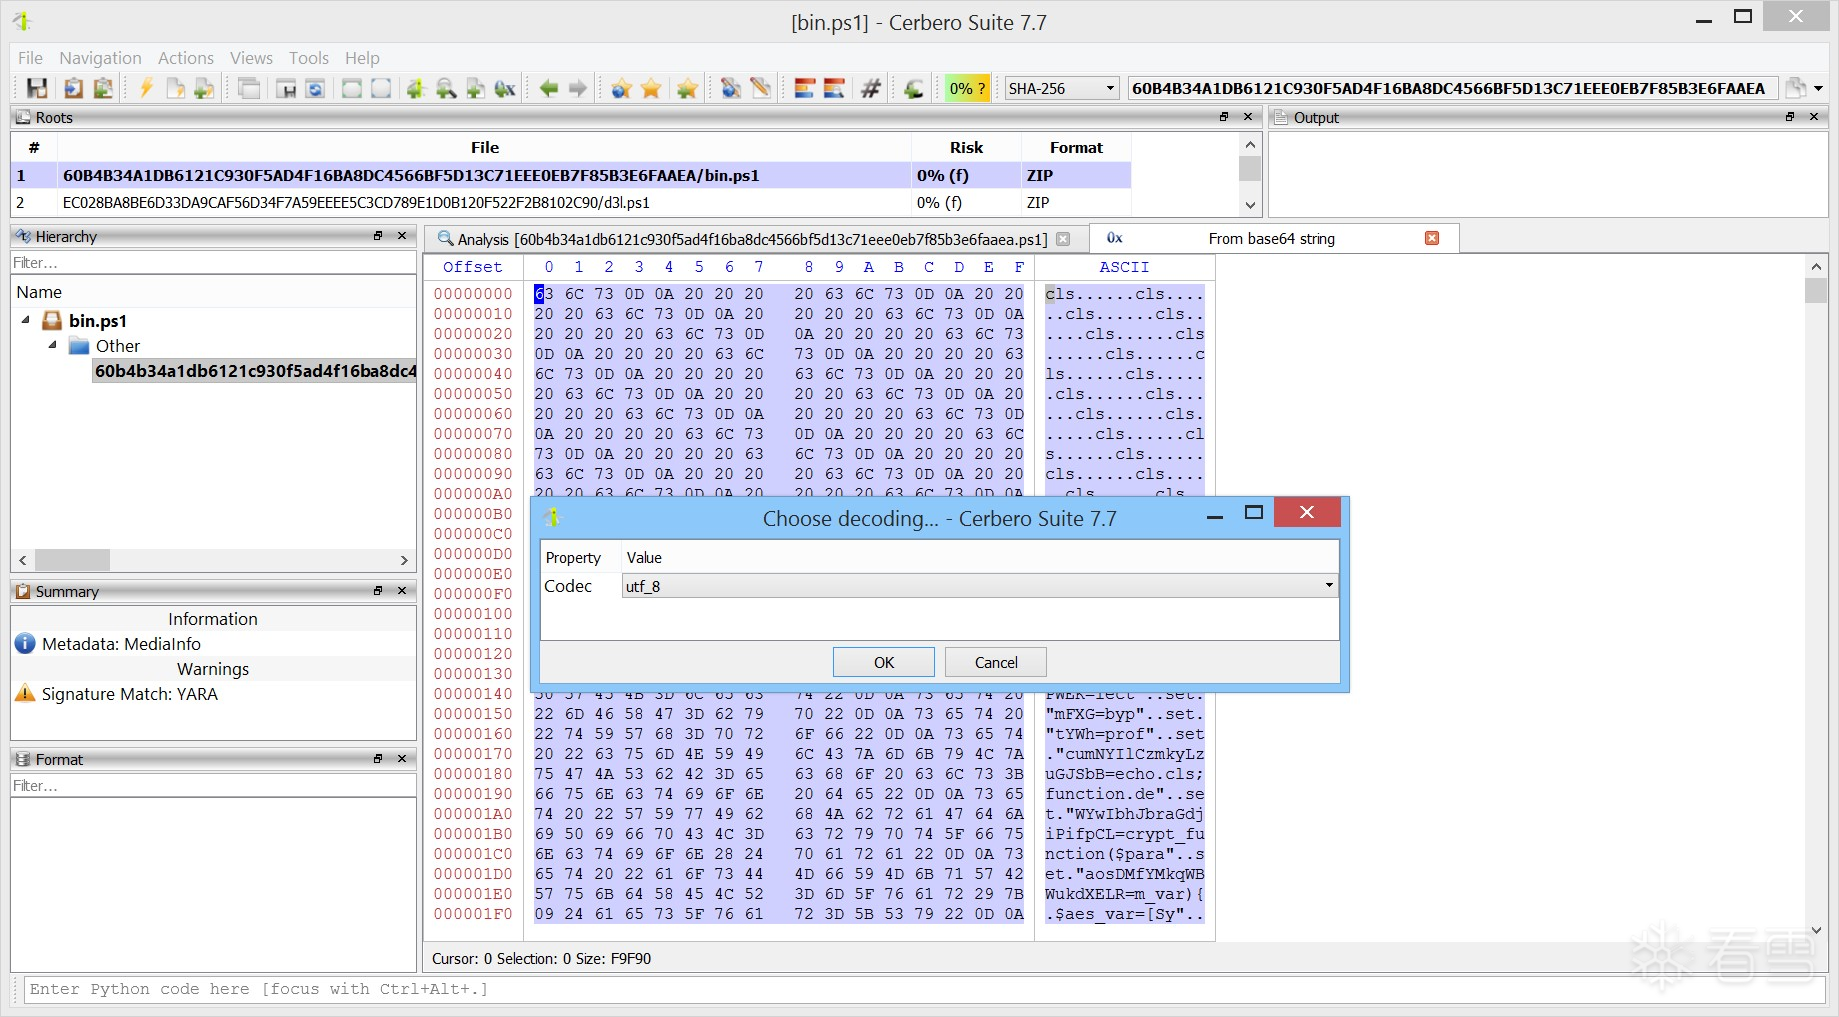Click the Format filter field

click(x=213, y=786)
